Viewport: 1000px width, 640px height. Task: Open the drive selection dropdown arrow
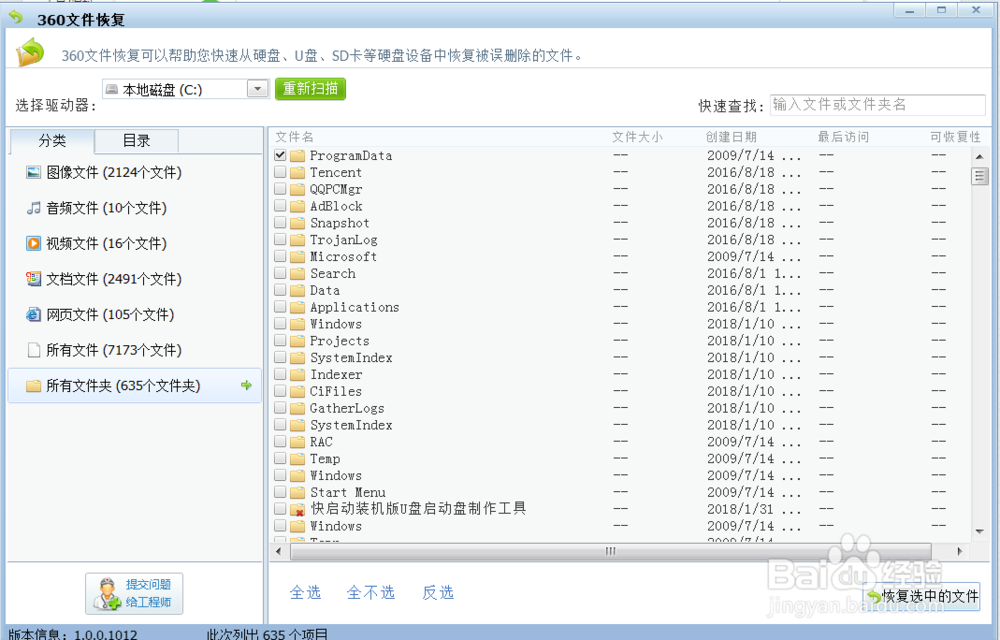[x=258, y=89]
